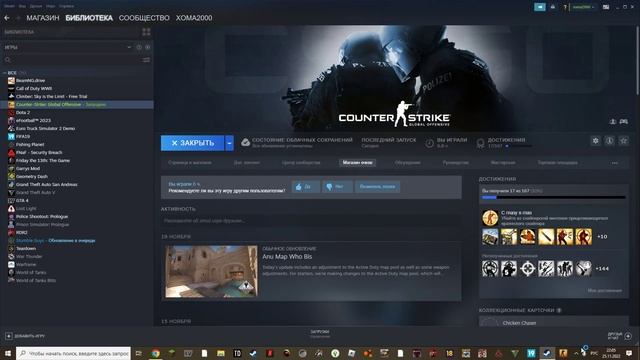Image resolution: width=640 pixels, height=360 pixels.
Task: Click the vertical scrollbar at right edge
Action: tap(638, 61)
